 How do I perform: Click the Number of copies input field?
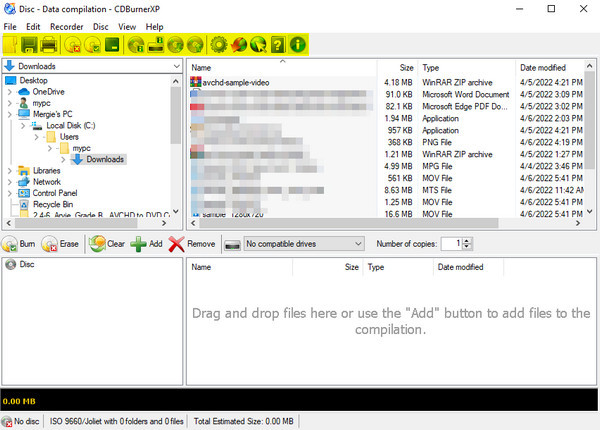tap(452, 244)
